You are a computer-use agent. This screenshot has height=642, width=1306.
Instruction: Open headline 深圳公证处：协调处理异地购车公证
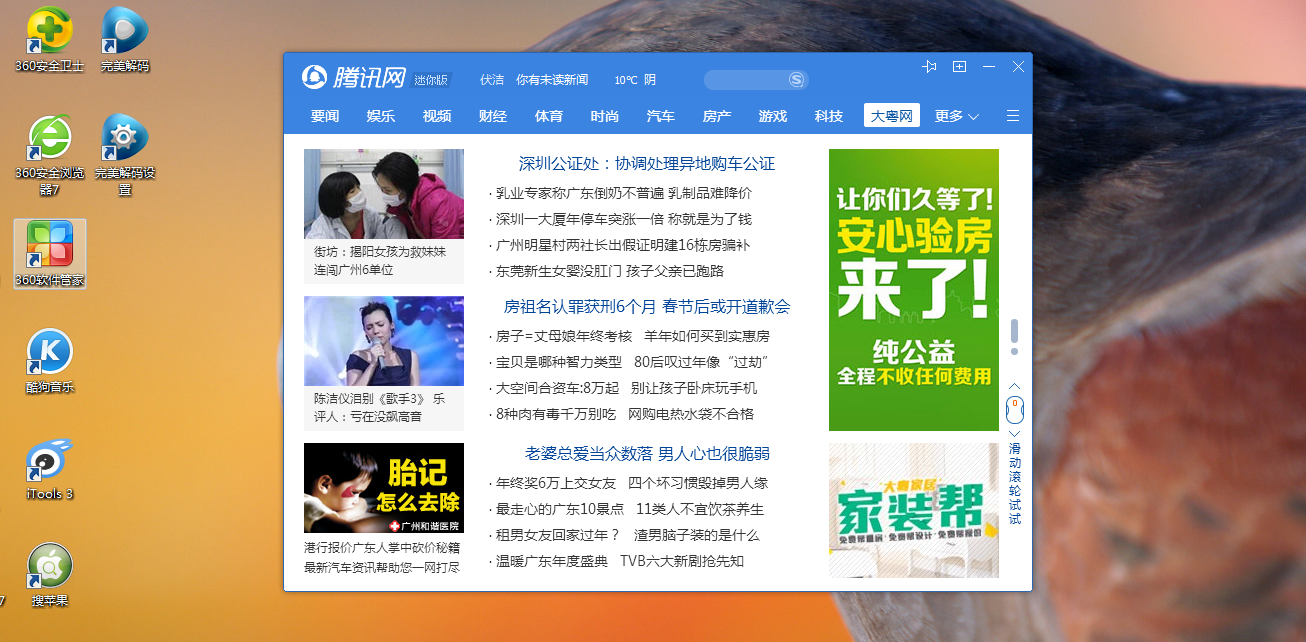(x=647, y=164)
